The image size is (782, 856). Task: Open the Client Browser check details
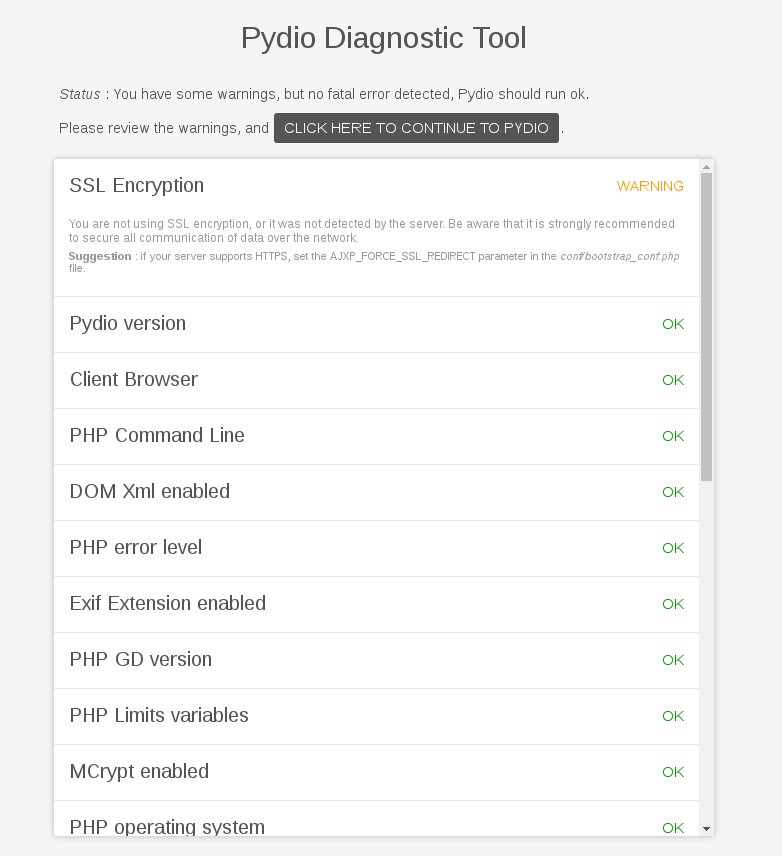376,381
